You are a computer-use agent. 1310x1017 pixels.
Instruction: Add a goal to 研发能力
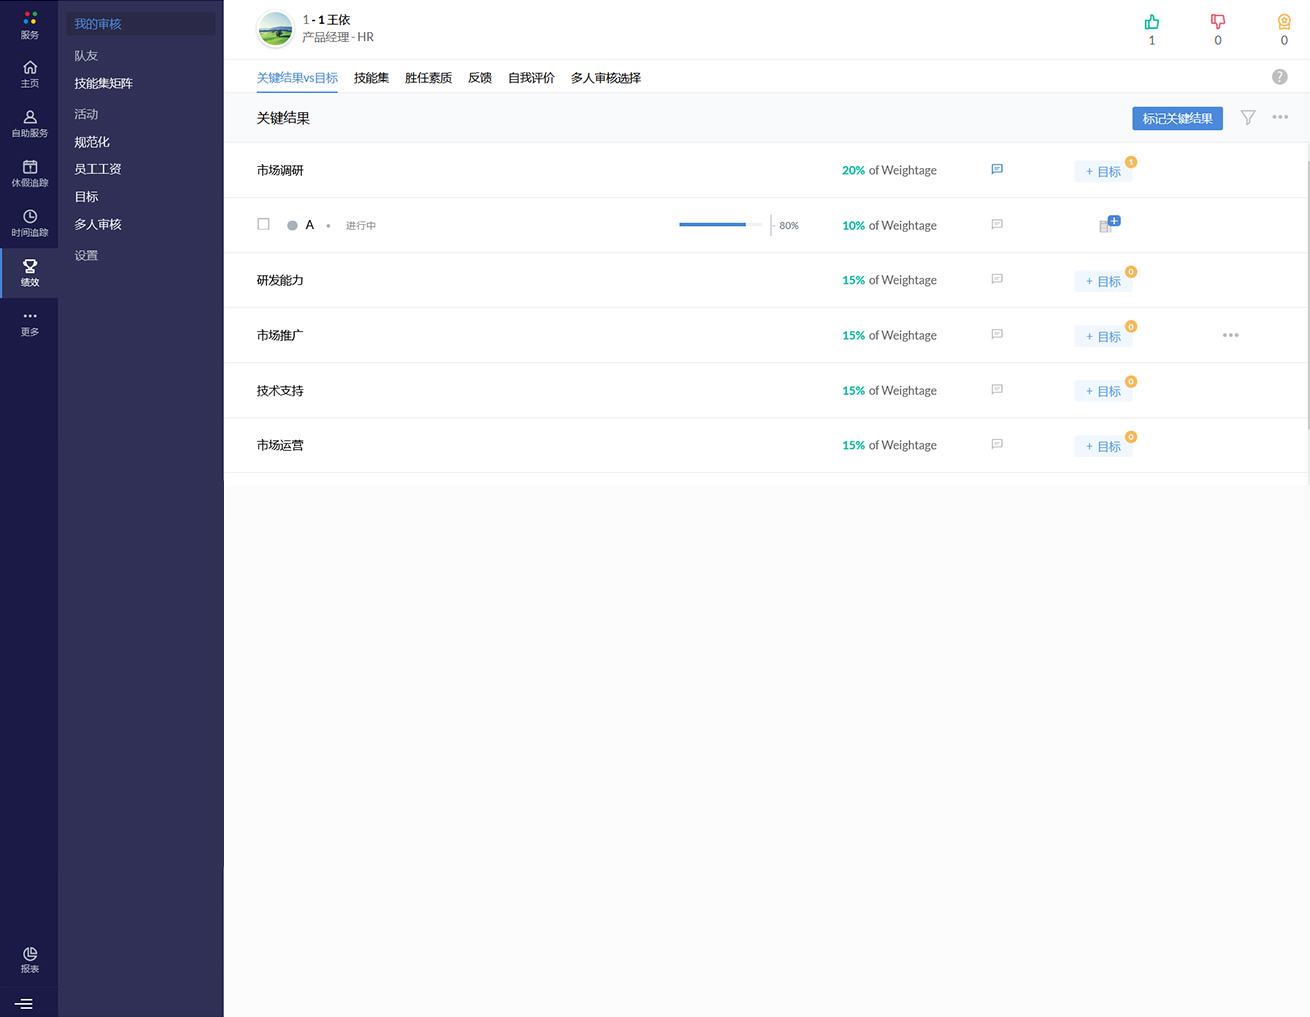pos(1103,282)
